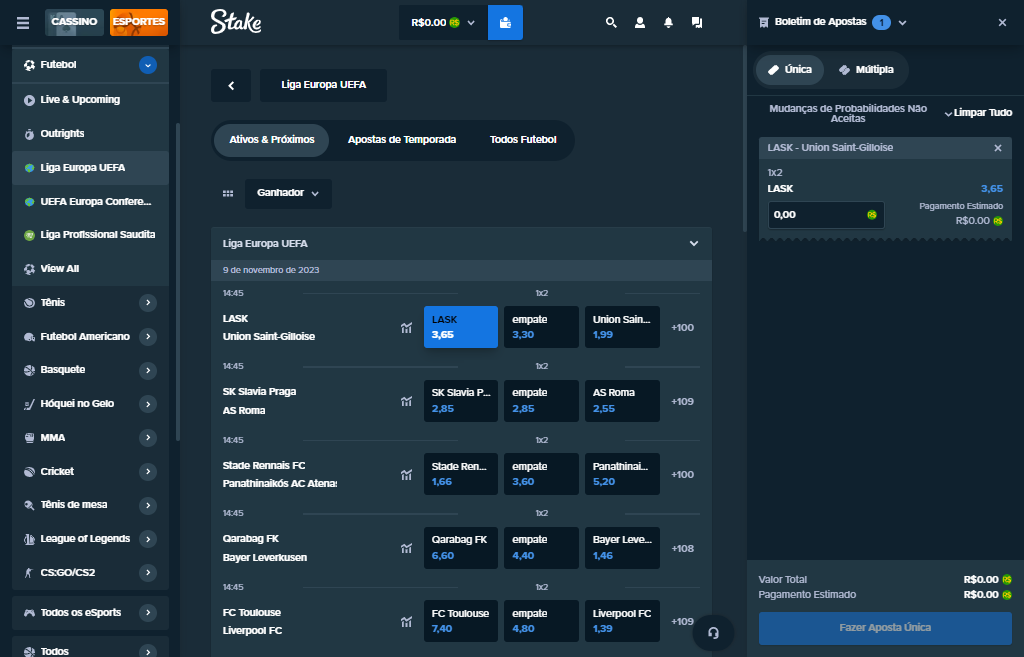Viewport: 1024px width, 657px height.
Task: Select Liga Europa UEFA in sidebar
Action: point(91,168)
